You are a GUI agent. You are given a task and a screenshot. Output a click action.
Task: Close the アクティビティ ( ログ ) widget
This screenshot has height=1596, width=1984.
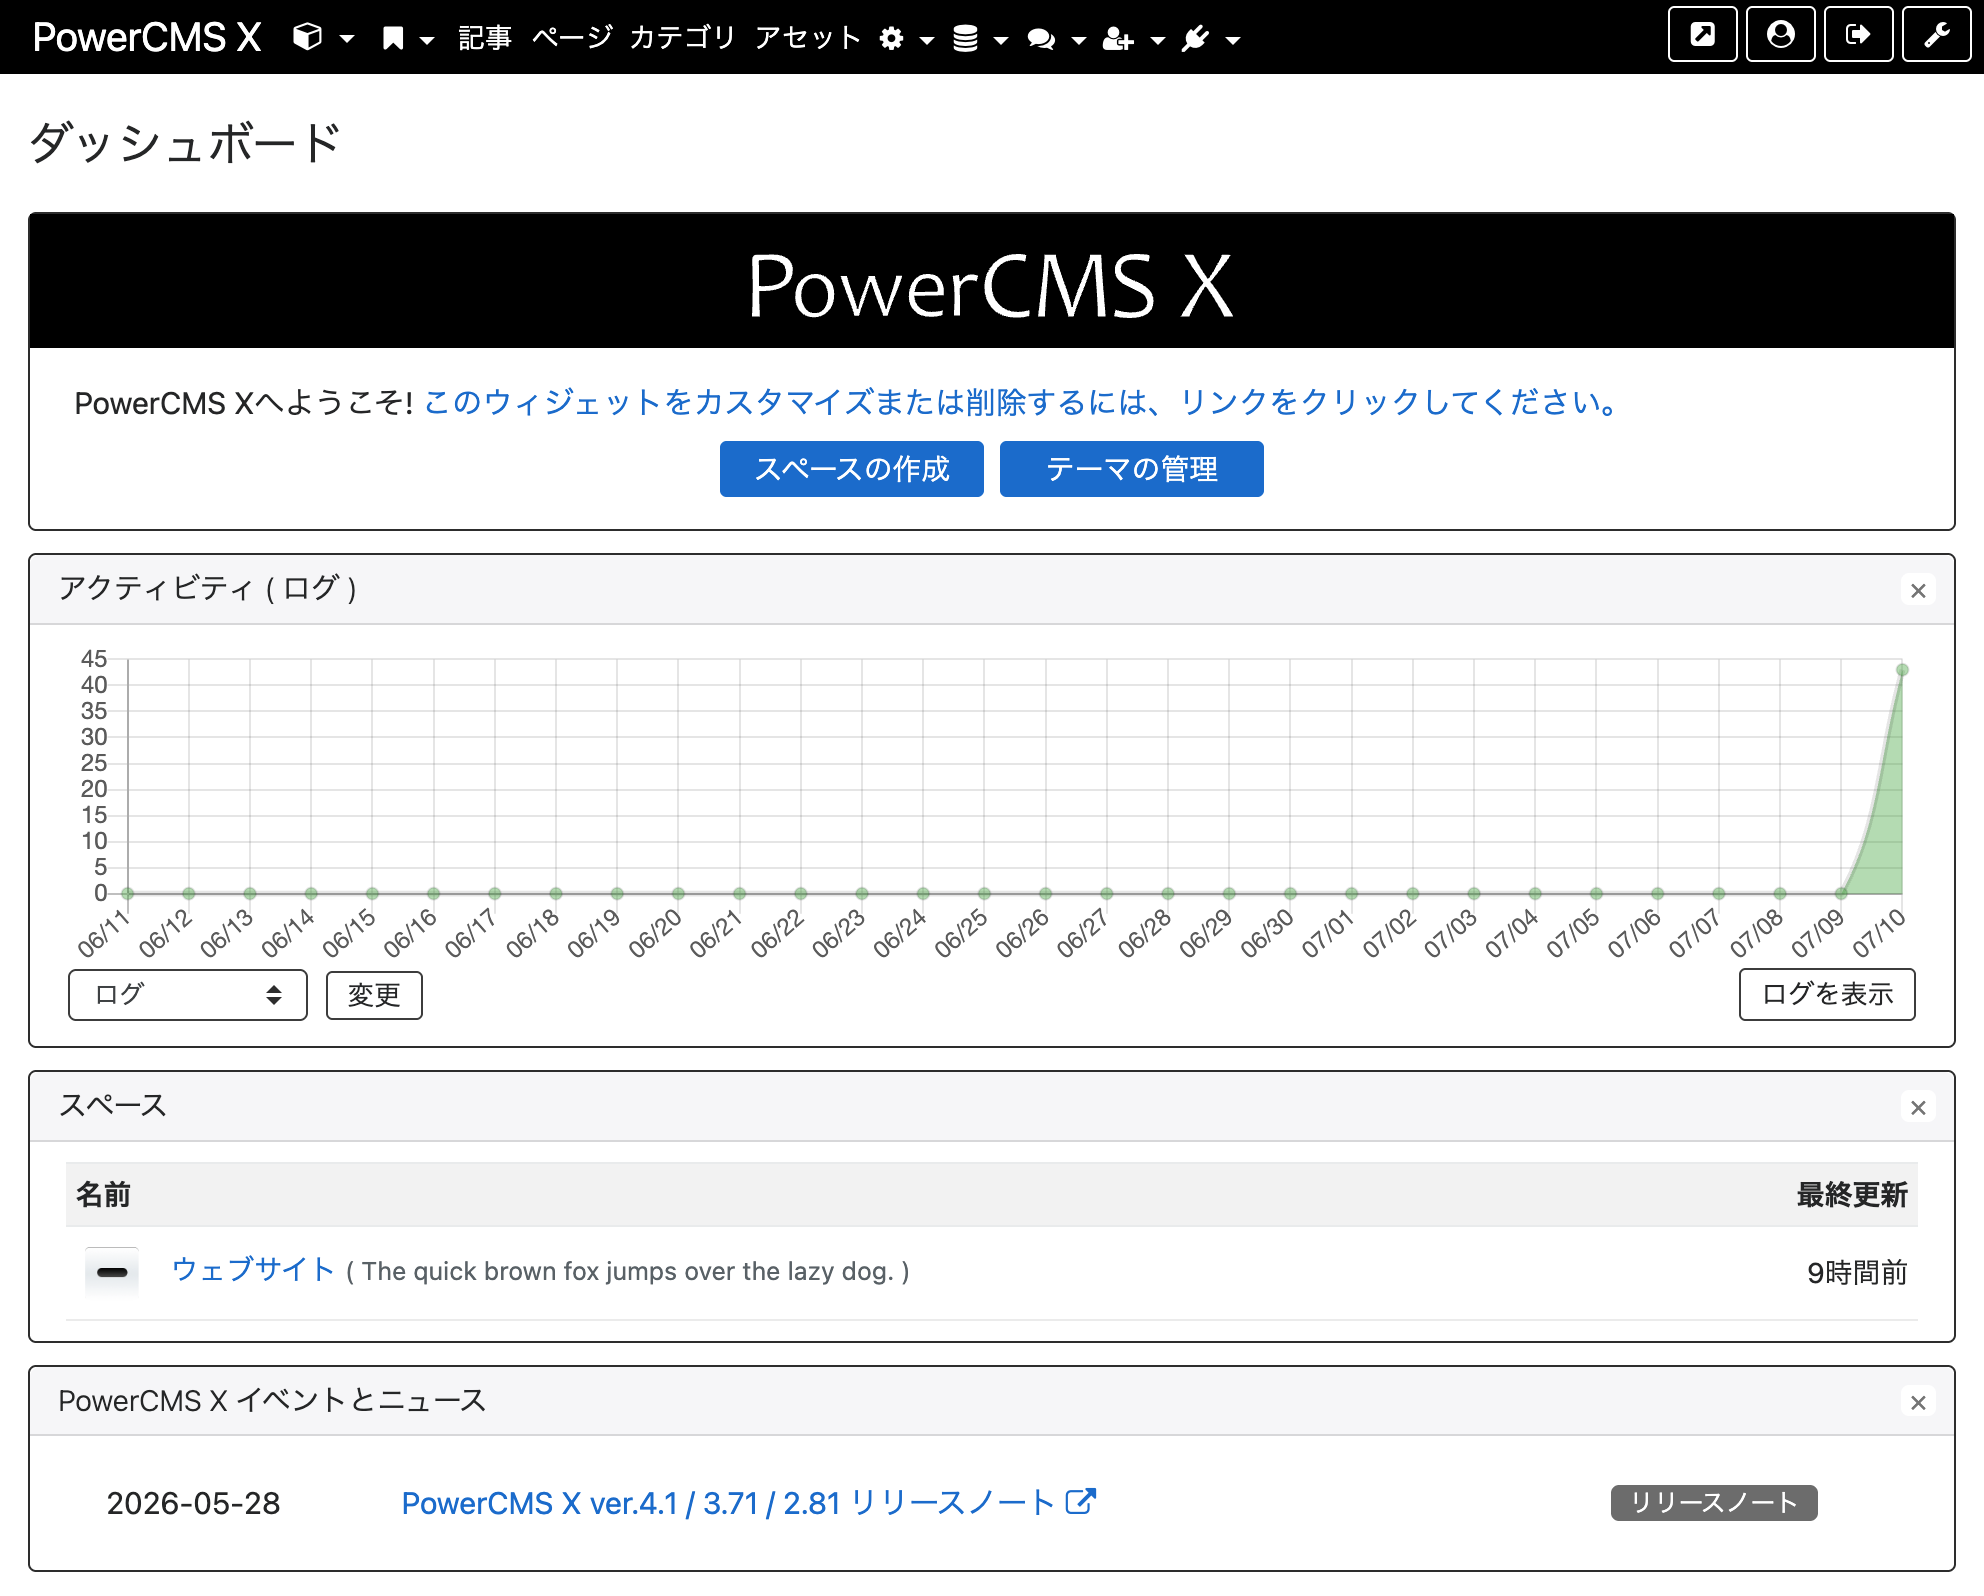click(1918, 590)
